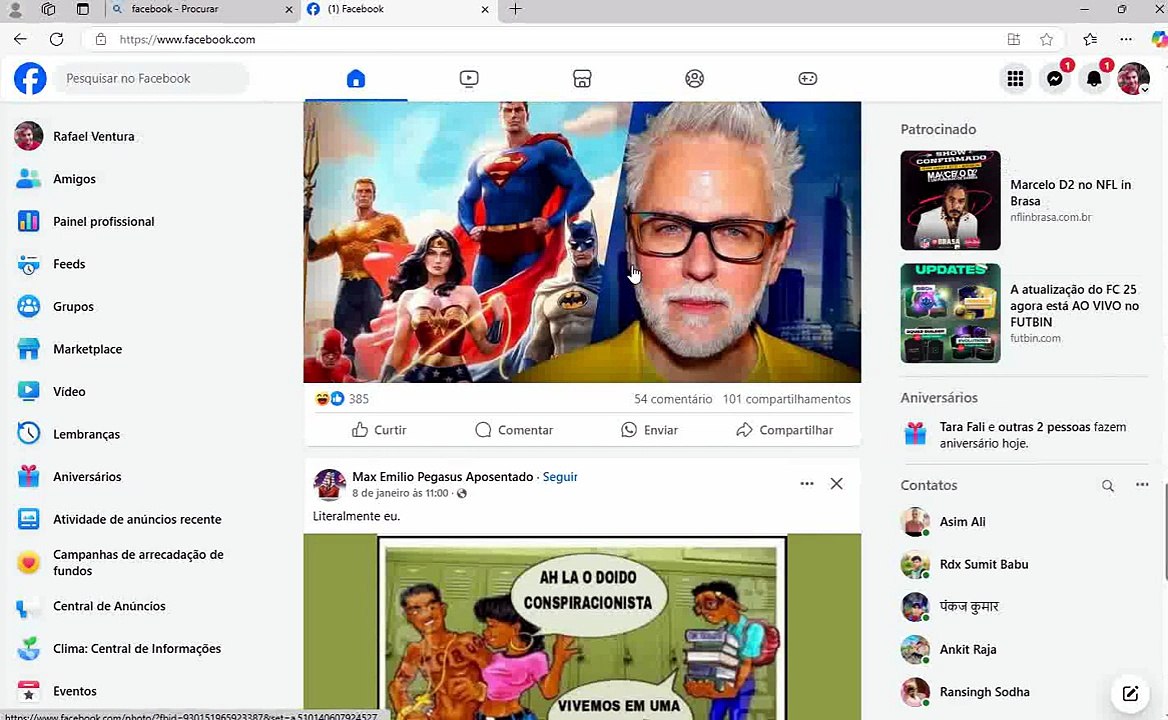Open the Groups tab icon in top navigation
Screen dimensions: 1168x720
coord(694,78)
